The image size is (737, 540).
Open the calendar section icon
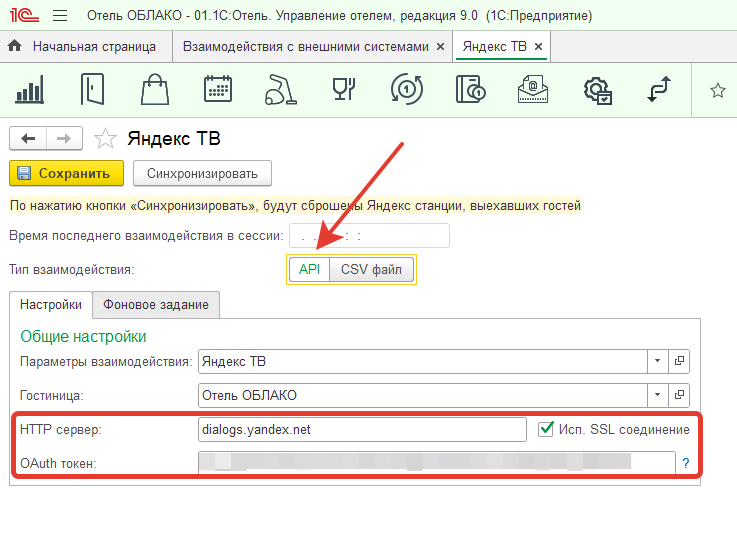coord(218,89)
